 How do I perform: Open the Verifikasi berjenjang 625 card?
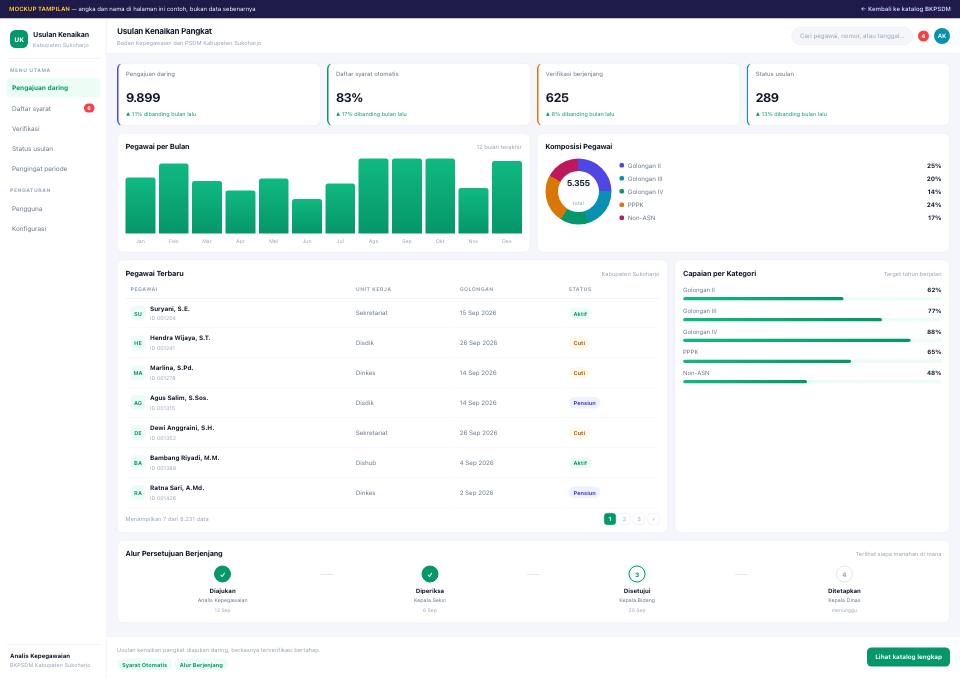coord(638,94)
